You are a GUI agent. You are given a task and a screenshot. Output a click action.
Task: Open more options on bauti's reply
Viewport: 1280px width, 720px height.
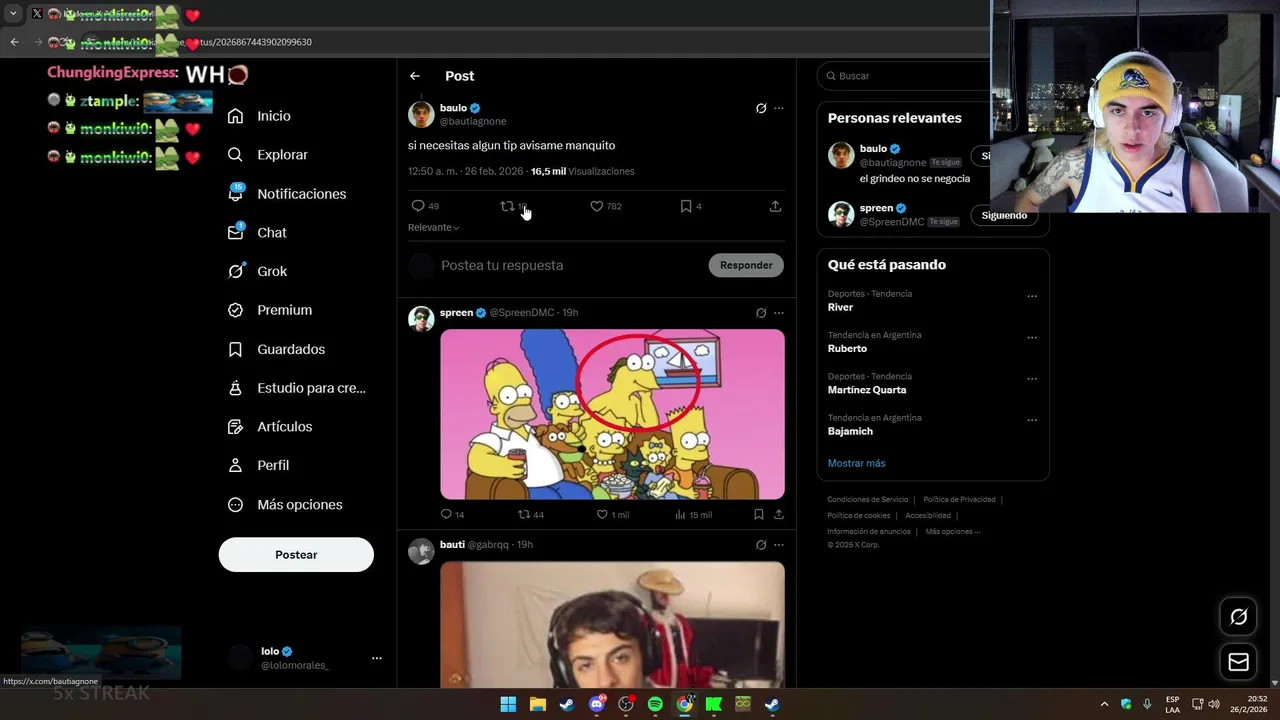point(779,545)
